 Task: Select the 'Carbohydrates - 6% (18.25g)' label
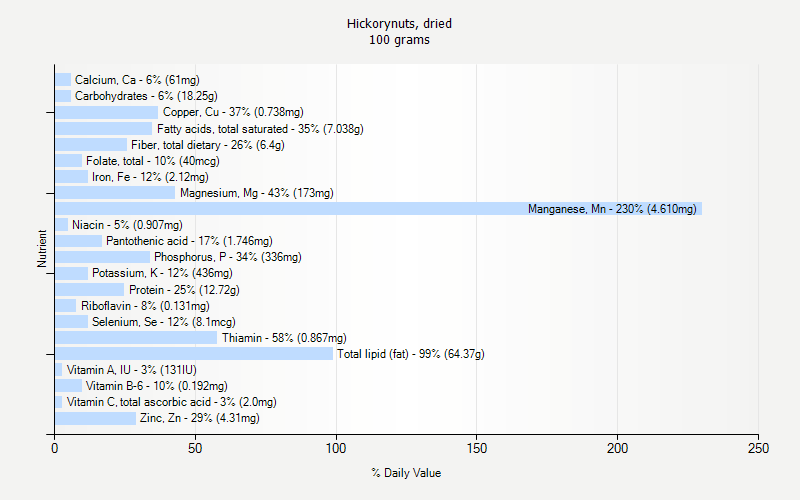[146, 96]
